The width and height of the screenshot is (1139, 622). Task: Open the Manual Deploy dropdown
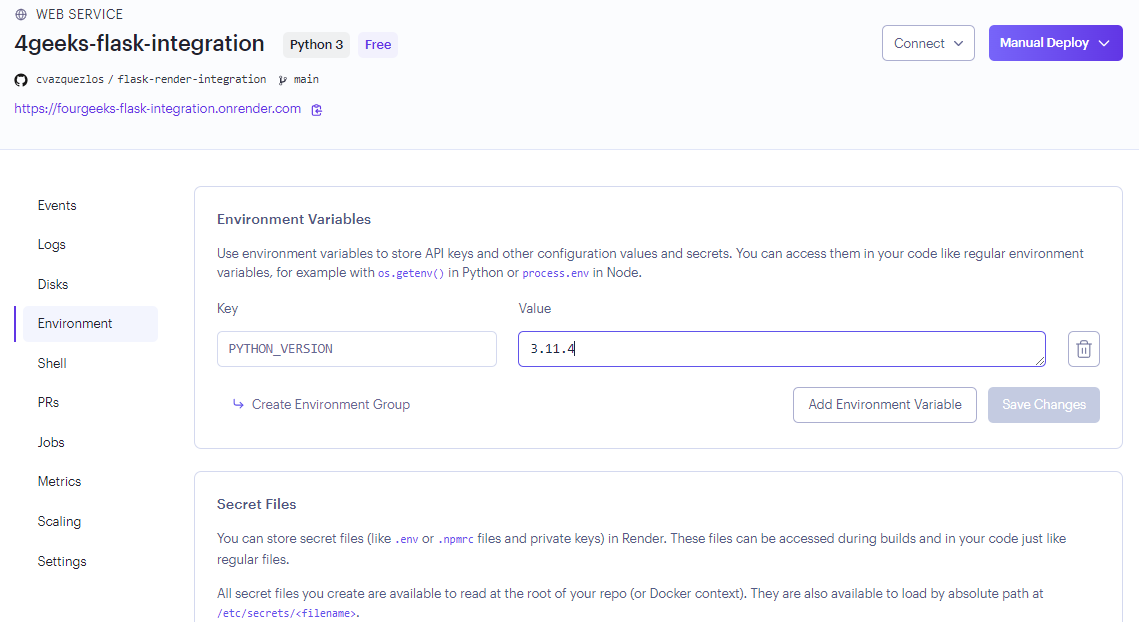pos(1055,43)
